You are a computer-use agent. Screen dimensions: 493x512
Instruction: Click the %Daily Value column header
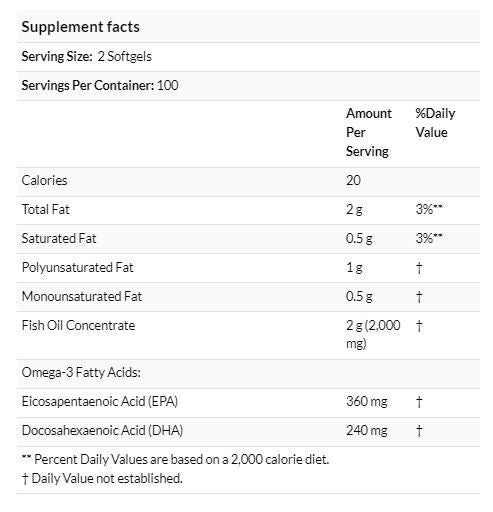[x=435, y=123]
